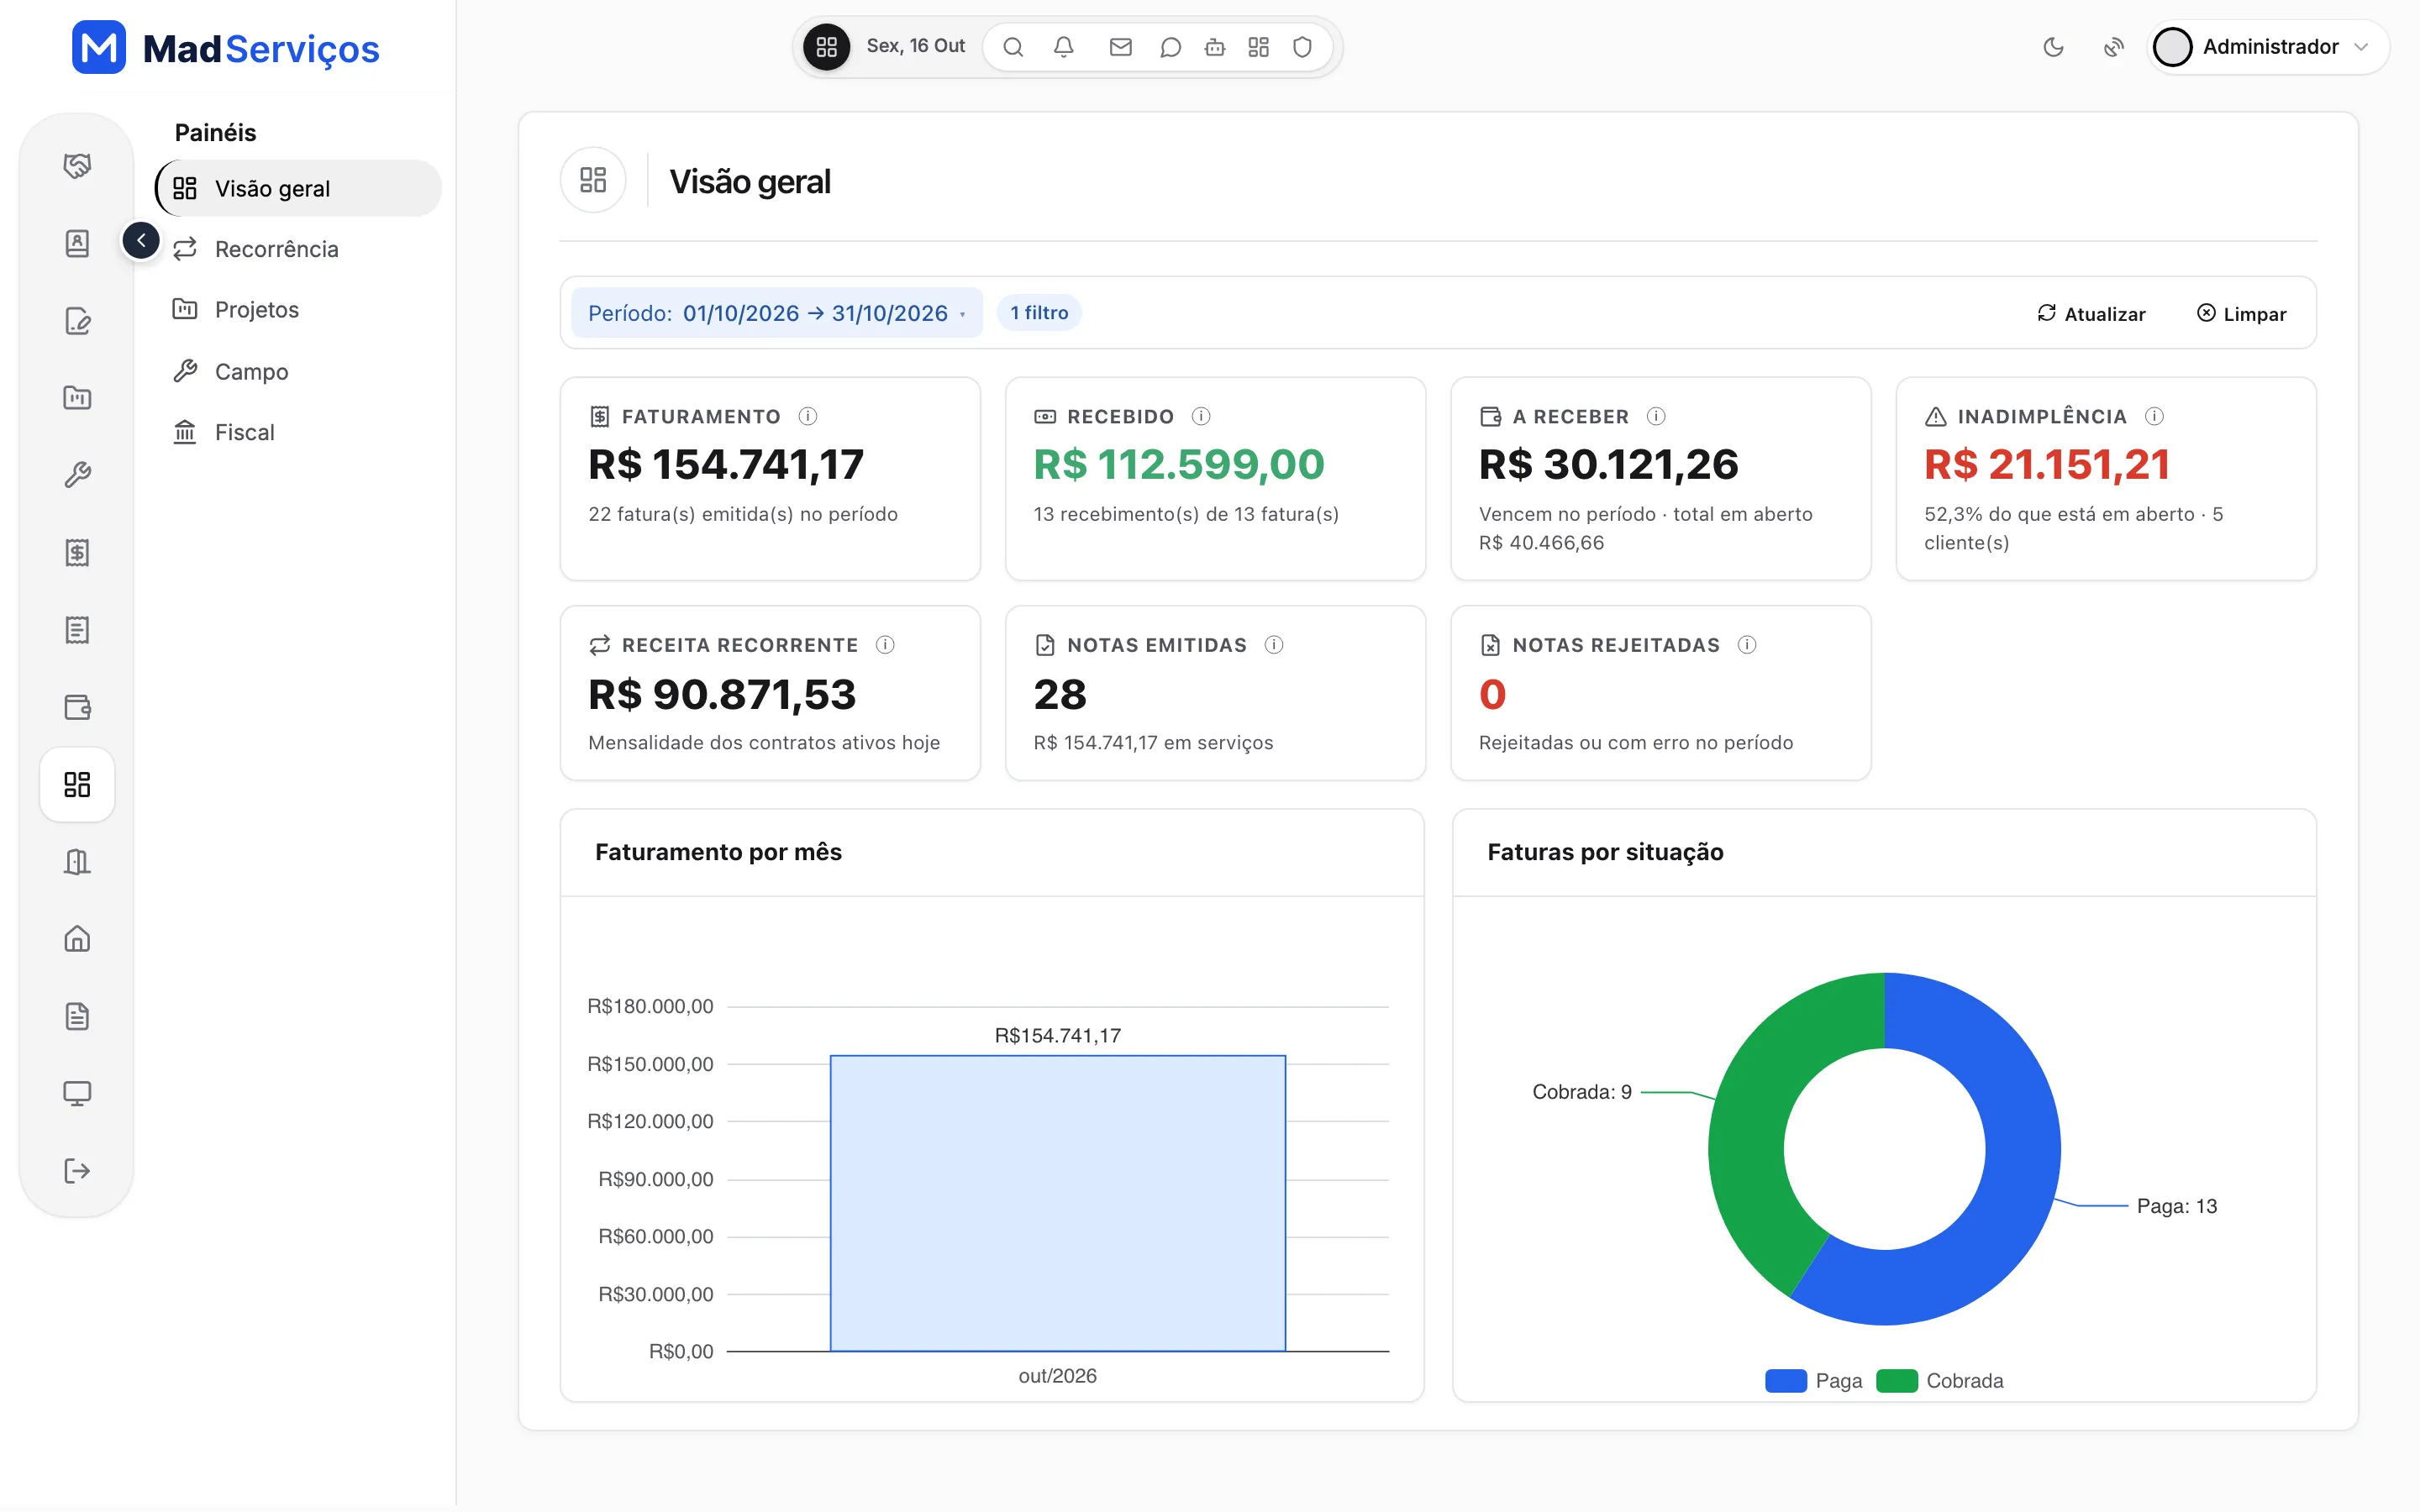This screenshot has height=1512, width=2420.
Task: Open the search icon in the top toolbar
Action: 1013,47
